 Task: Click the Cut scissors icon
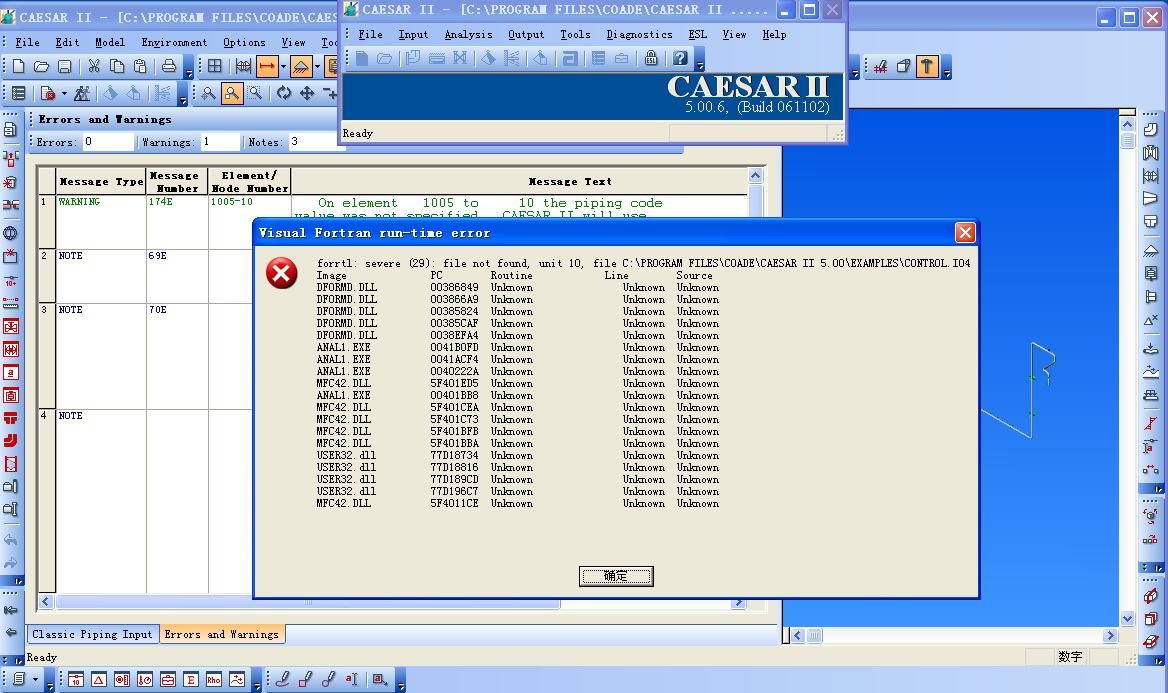coord(94,66)
